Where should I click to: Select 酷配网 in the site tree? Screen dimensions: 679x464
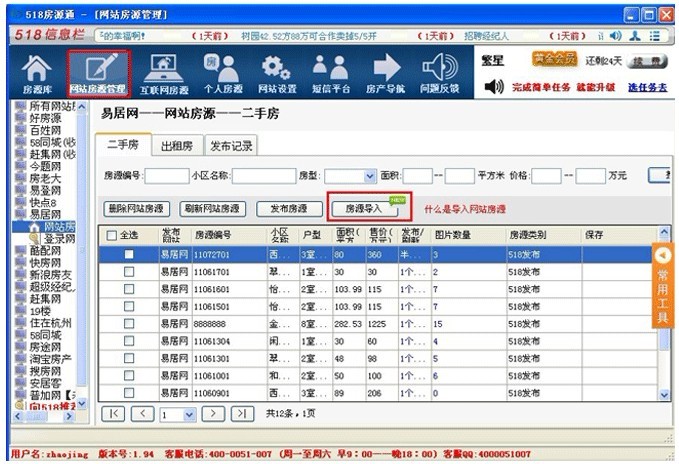click(x=45, y=251)
